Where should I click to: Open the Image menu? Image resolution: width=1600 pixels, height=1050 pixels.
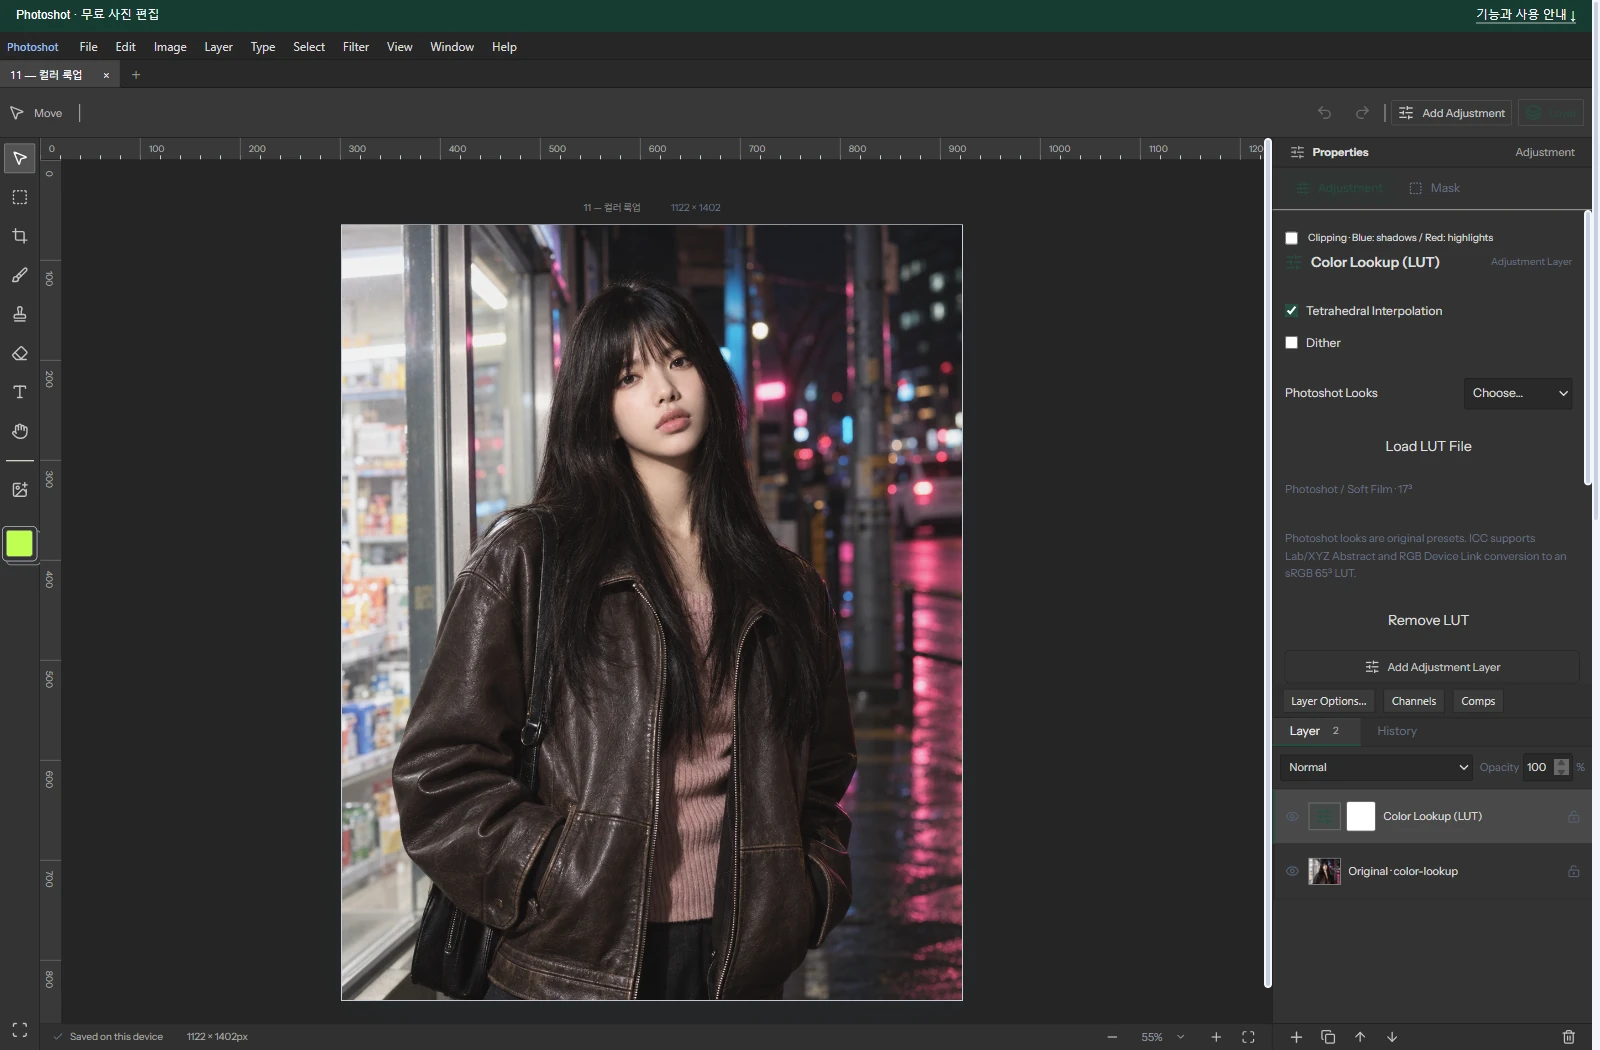(170, 47)
